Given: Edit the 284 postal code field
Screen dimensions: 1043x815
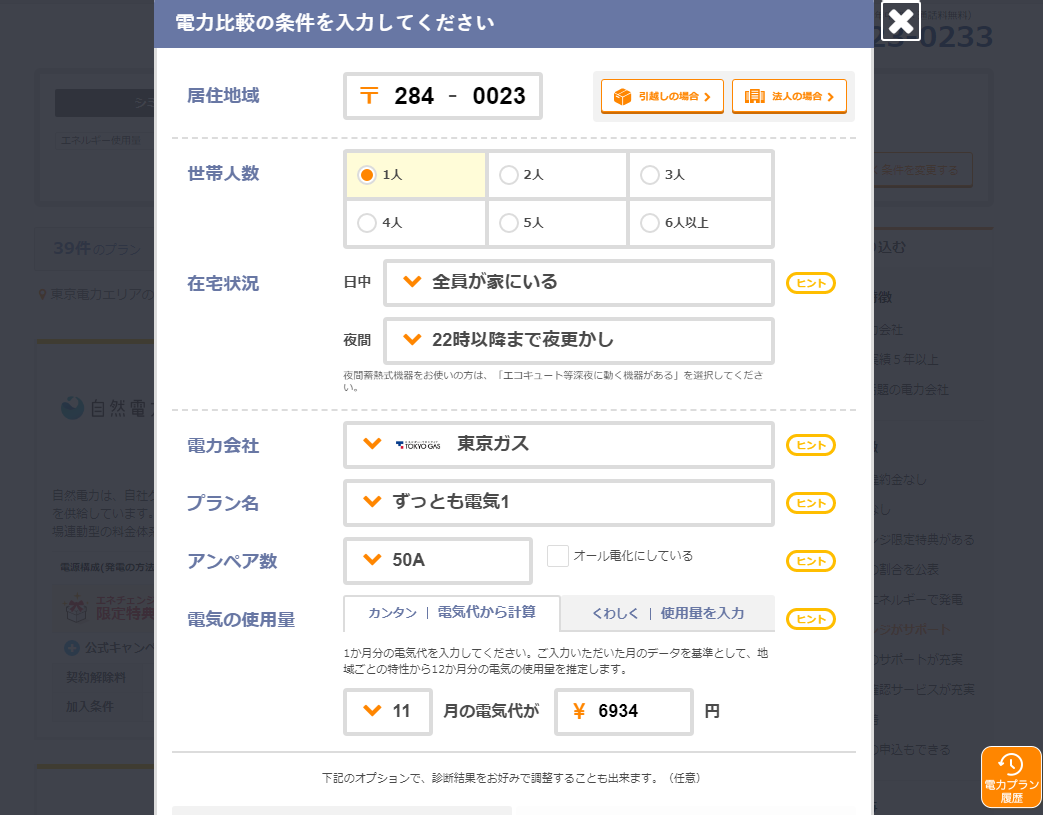Looking at the screenshot, I should click(x=414, y=96).
